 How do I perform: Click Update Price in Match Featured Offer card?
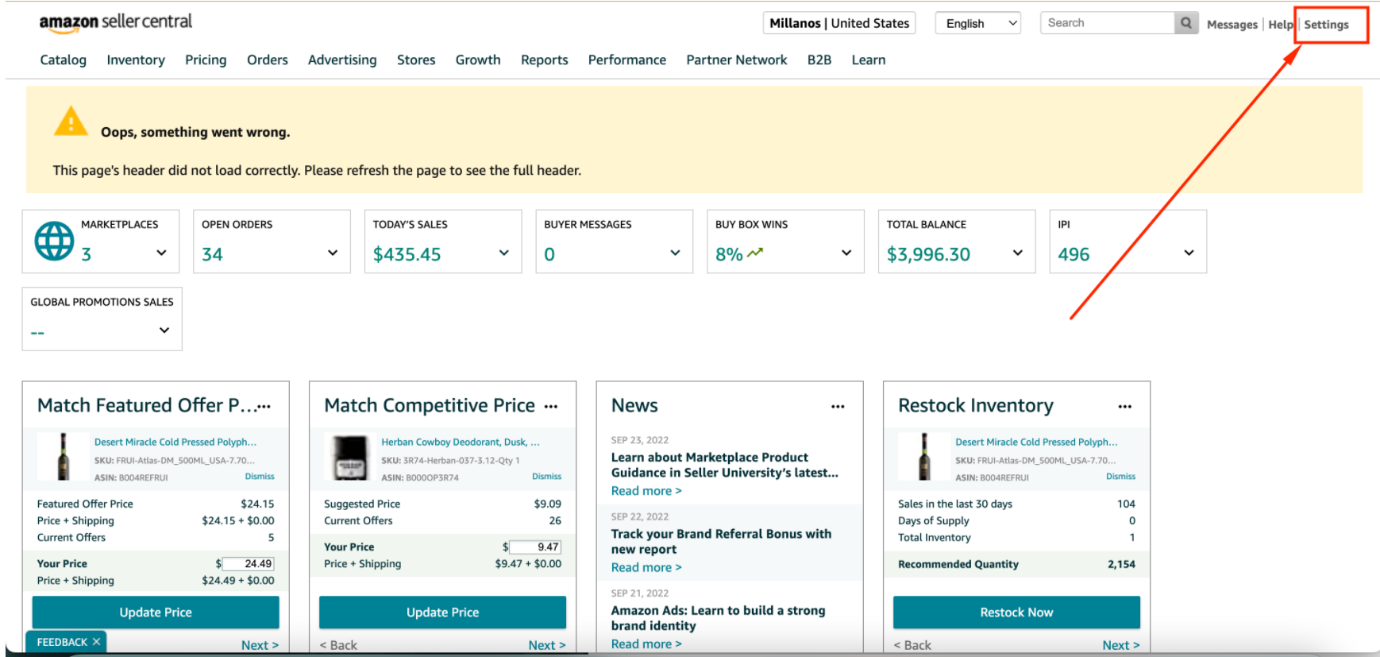(x=155, y=612)
